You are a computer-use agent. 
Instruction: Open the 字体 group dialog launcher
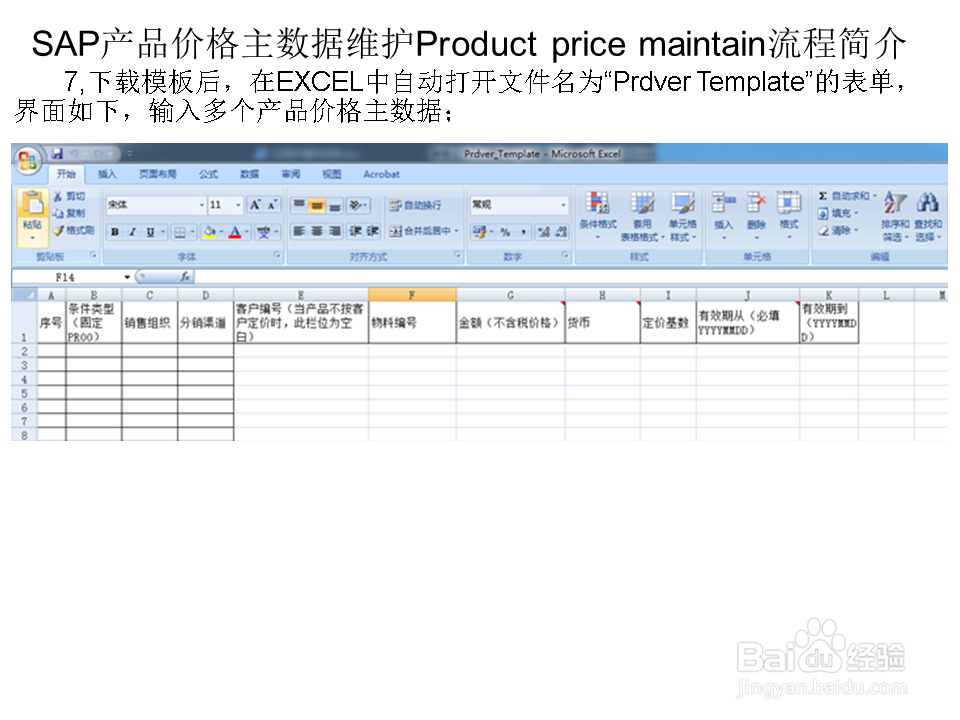277,255
